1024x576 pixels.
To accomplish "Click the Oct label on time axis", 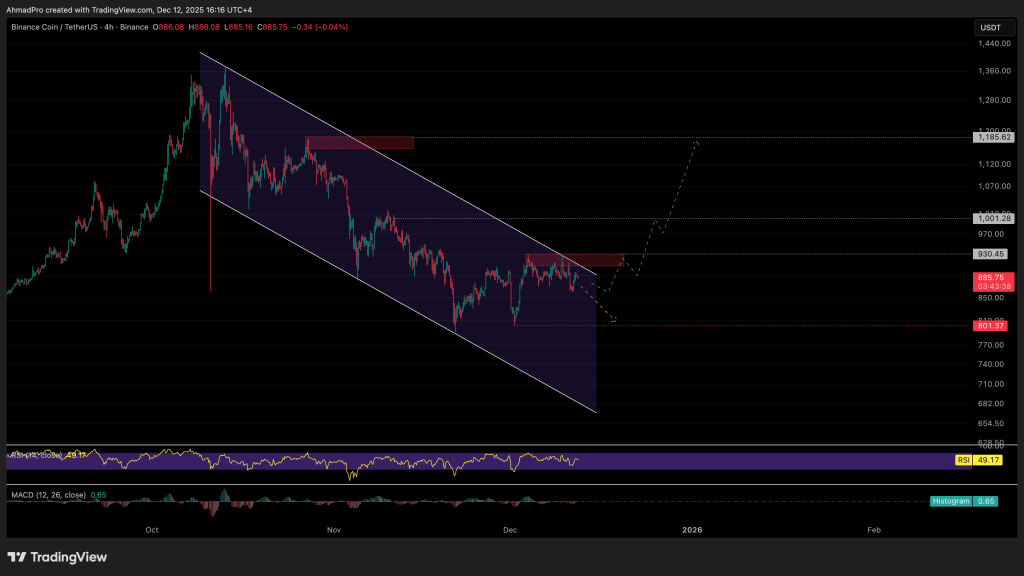I will point(152,529).
